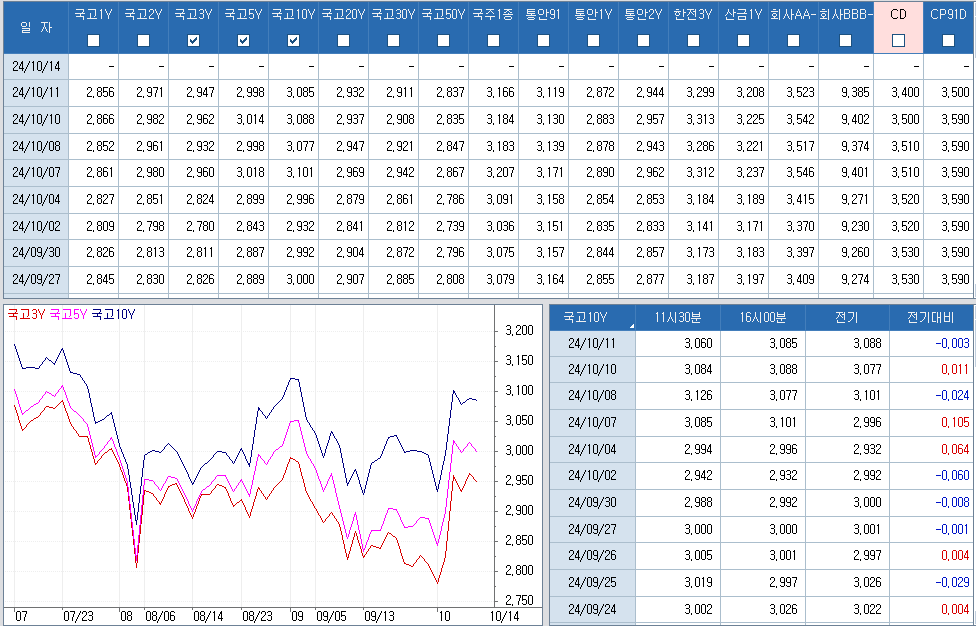
Task: Tick the 국고30Y checkbox
Action: click(393, 41)
